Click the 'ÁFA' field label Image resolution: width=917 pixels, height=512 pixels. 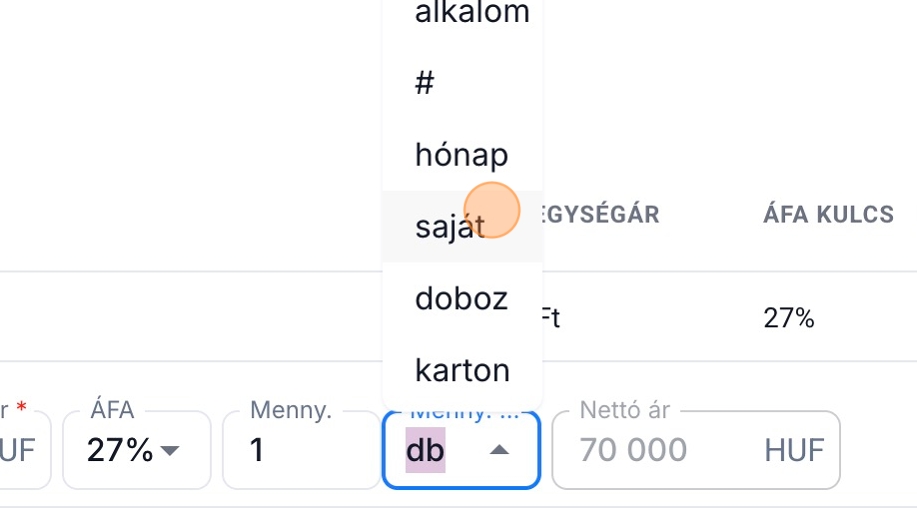coord(112,411)
